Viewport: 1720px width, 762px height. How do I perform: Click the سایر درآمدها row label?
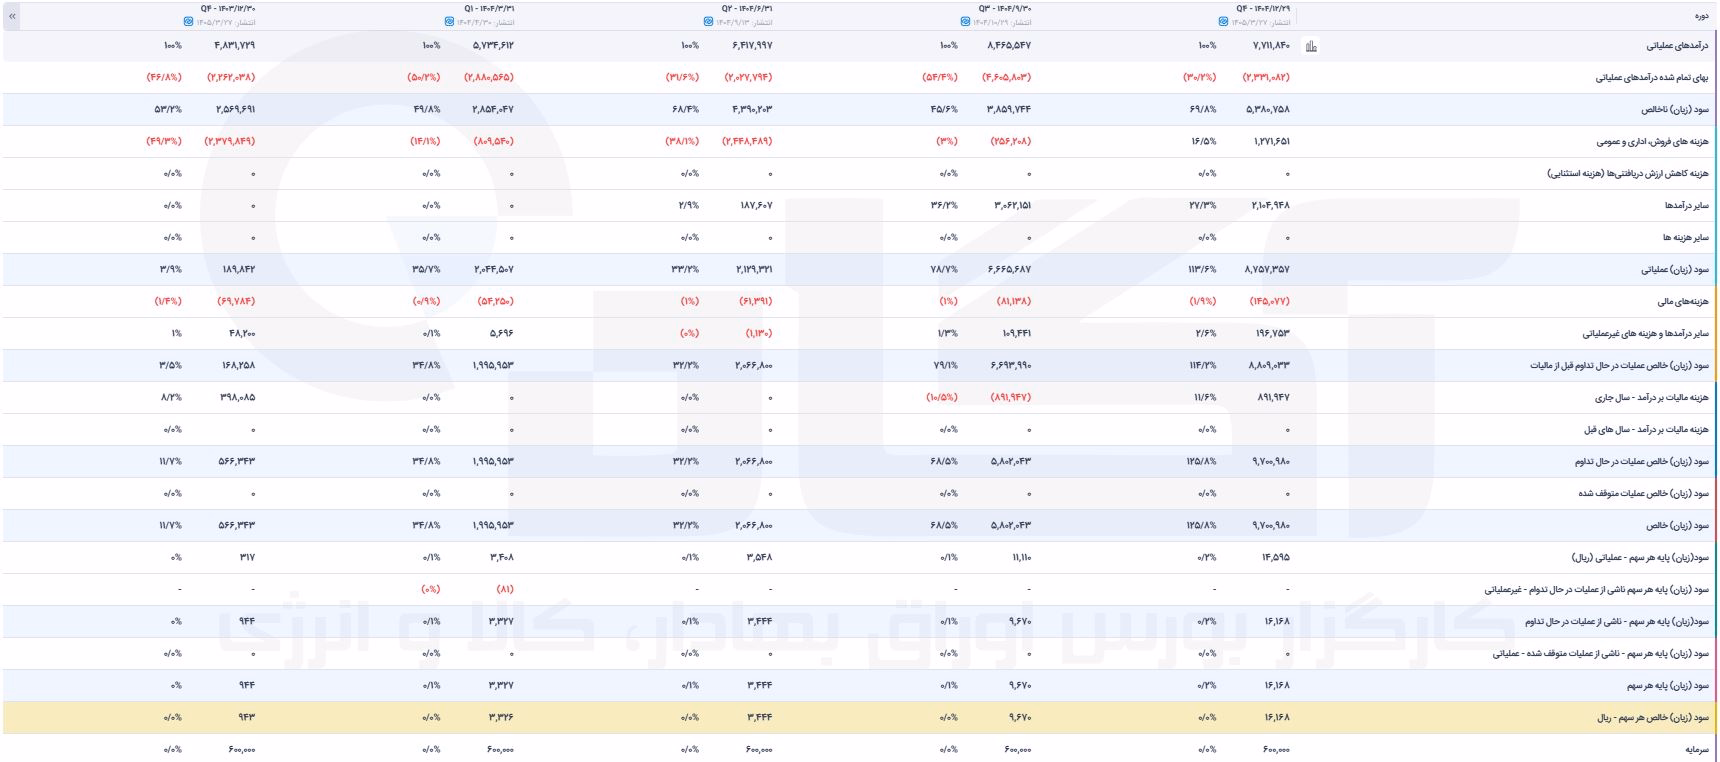point(1687,206)
